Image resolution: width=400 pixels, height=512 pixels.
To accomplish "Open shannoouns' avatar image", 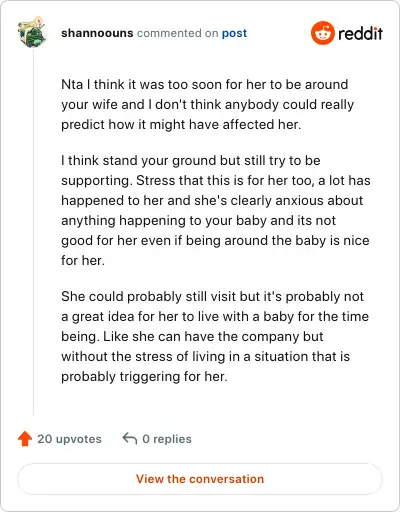I will (32, 32).
